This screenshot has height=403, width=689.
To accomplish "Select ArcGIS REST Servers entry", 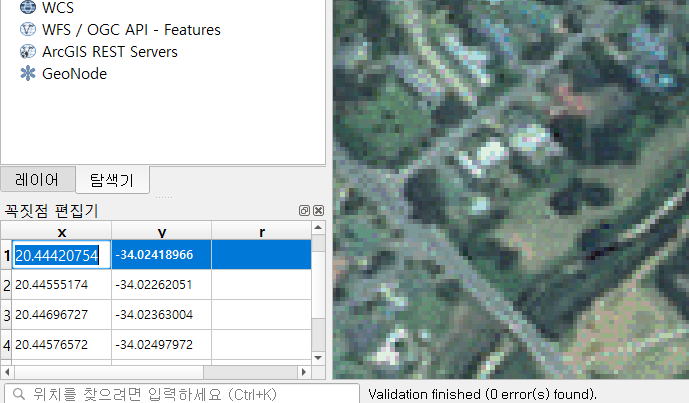I will [x=109, y=52].
